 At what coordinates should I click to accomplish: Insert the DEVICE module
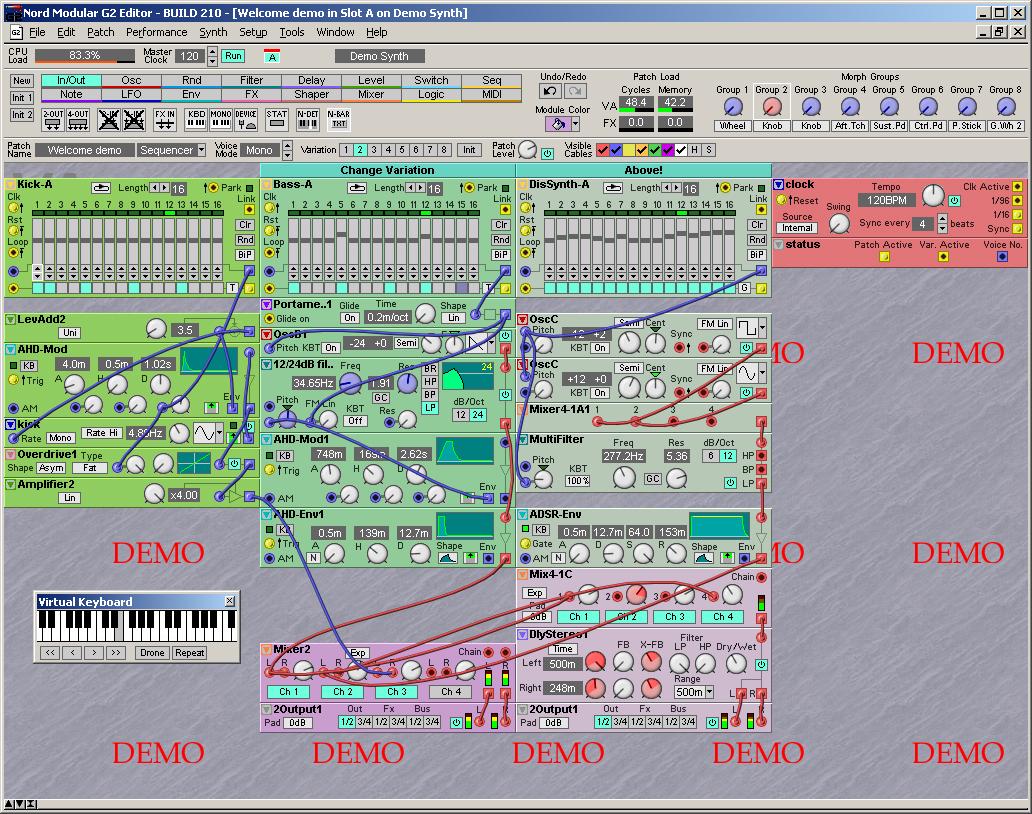(x=246, y=119)
